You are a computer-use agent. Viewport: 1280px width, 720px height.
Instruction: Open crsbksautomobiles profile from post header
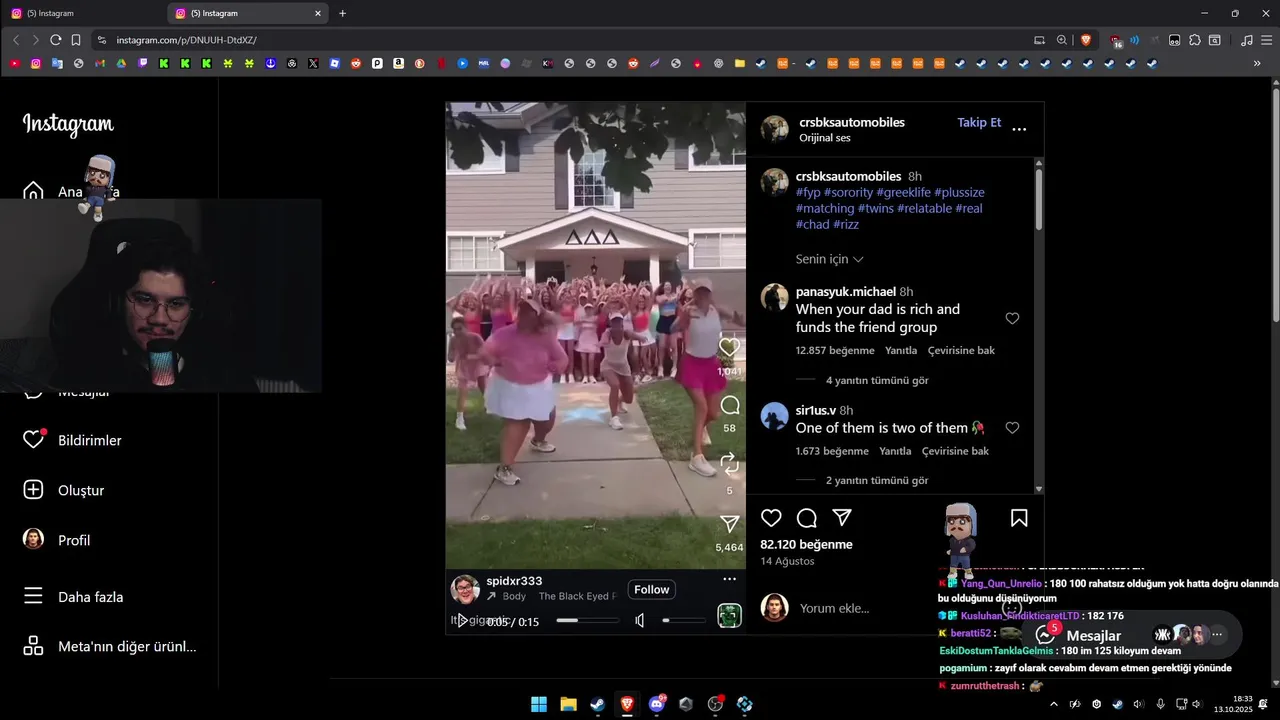pyautogui.click(x=852, y=122)
